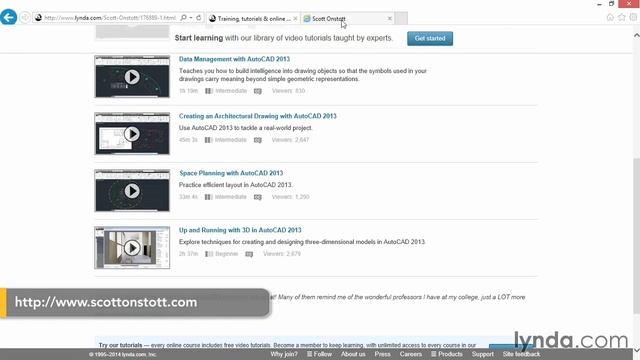Screen dimensions: 640x360
Task: Click the Site feedback footer link
Action: [522, 354]
